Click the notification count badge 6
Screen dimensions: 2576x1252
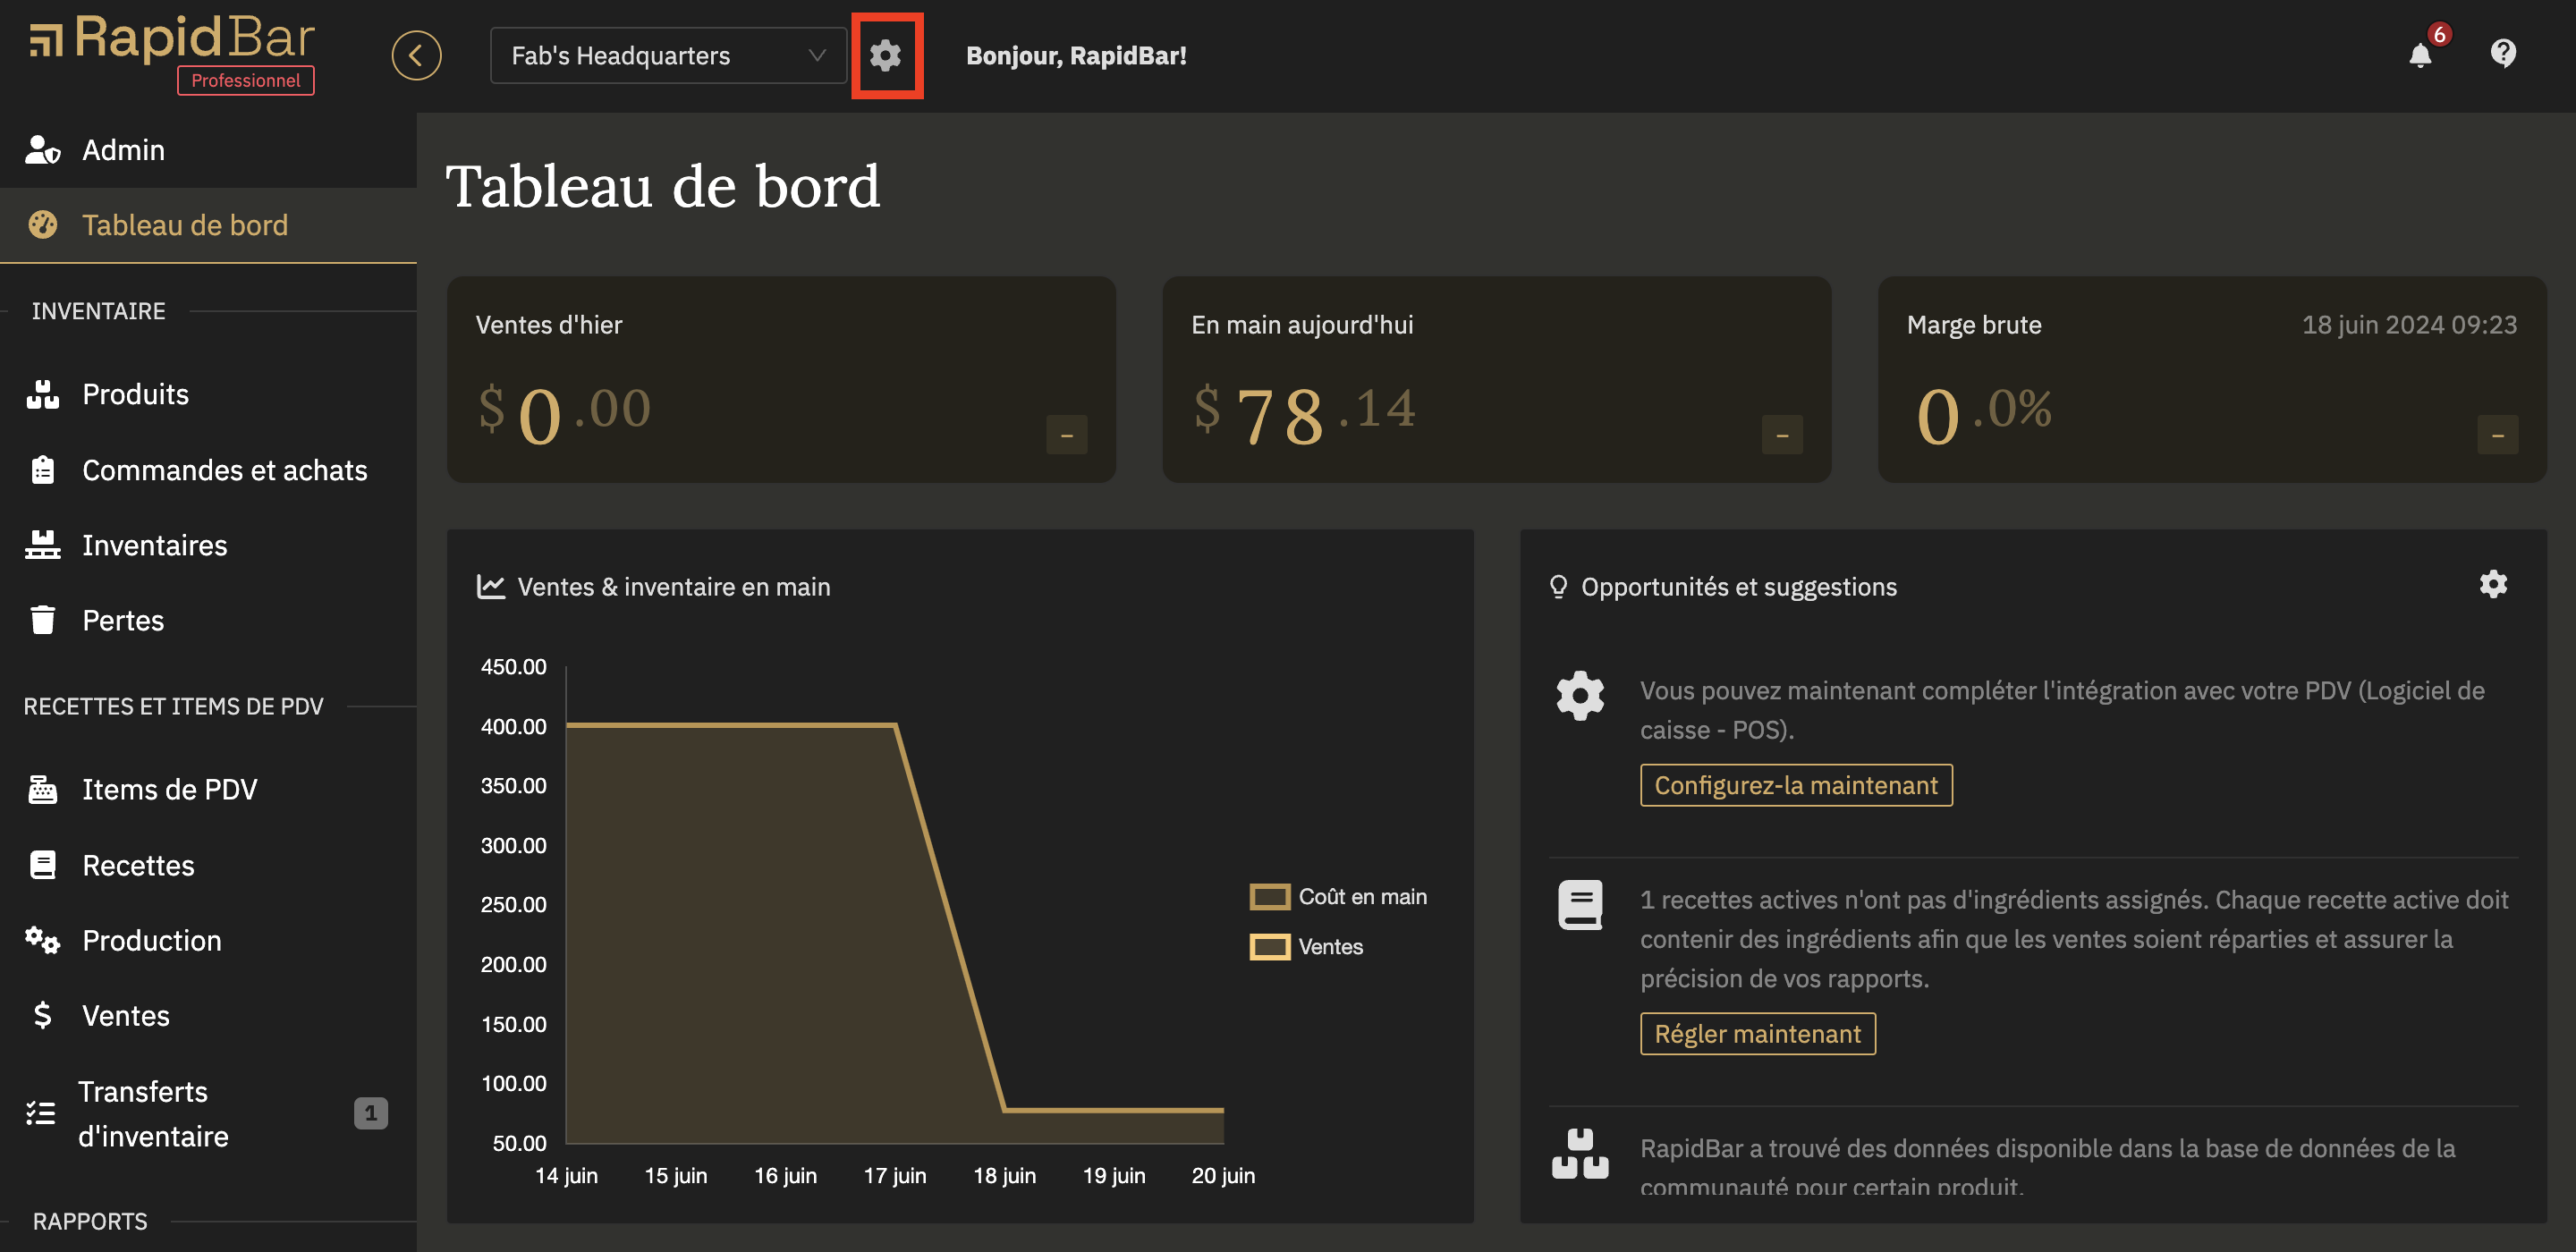(2439, 35)
